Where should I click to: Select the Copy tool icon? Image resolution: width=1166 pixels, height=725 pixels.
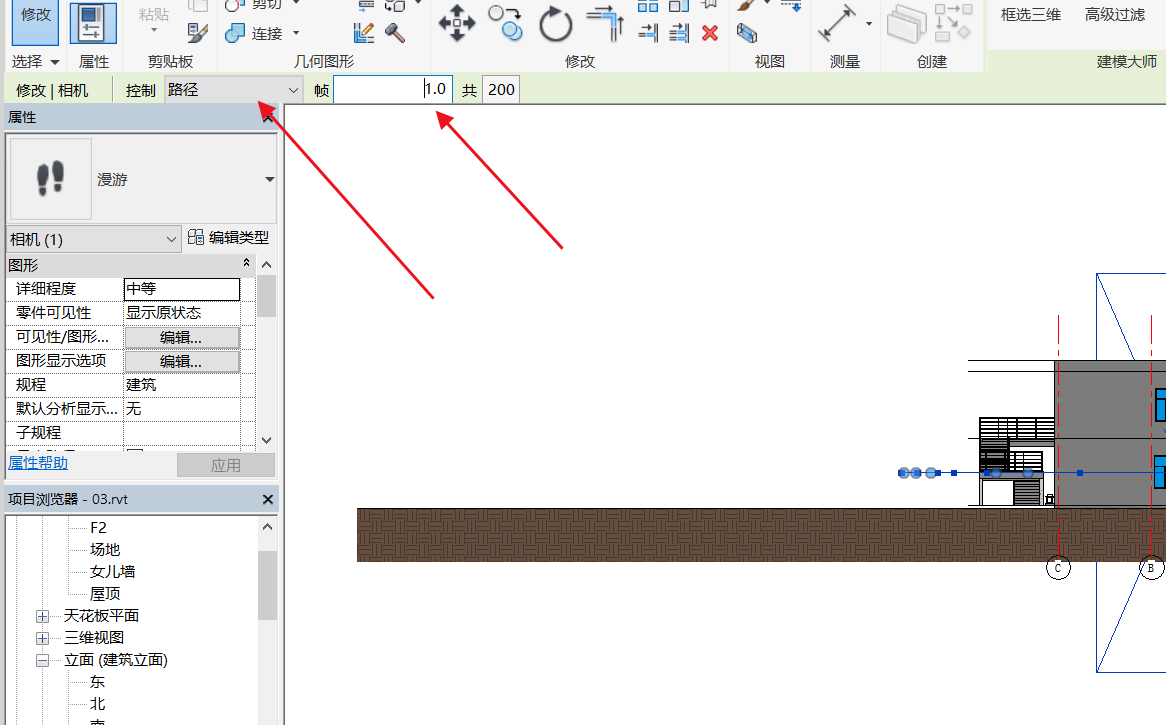[506, 23]
